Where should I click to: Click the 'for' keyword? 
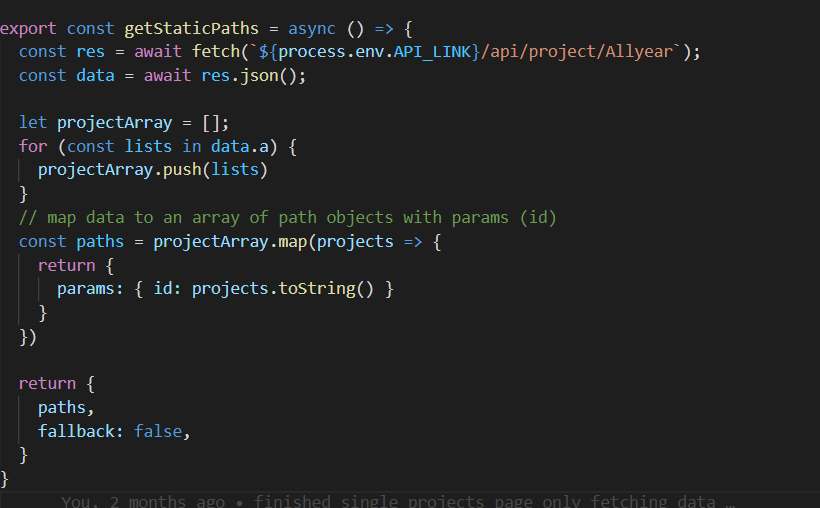click(x=33, y=146)
